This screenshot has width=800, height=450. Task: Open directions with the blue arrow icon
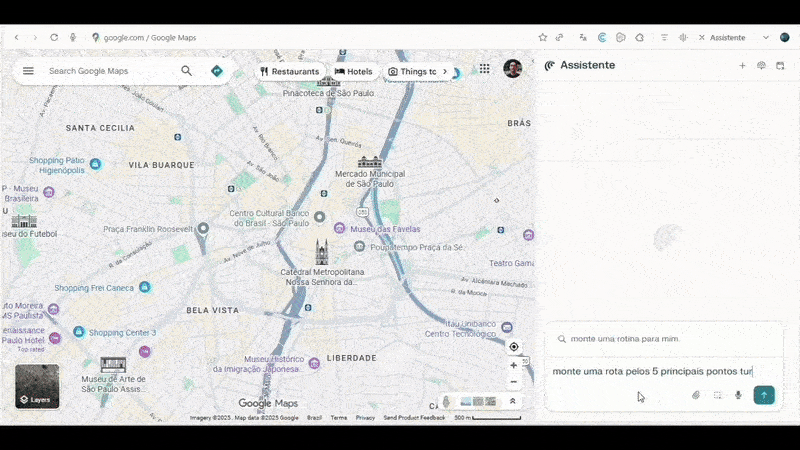point(216,71)
